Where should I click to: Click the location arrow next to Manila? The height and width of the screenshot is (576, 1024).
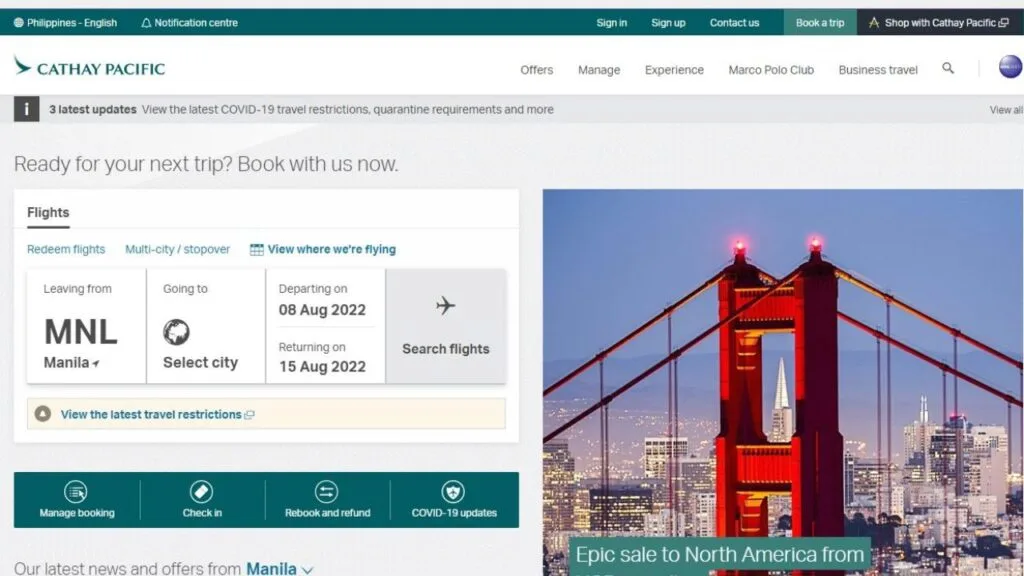(96, 364)
